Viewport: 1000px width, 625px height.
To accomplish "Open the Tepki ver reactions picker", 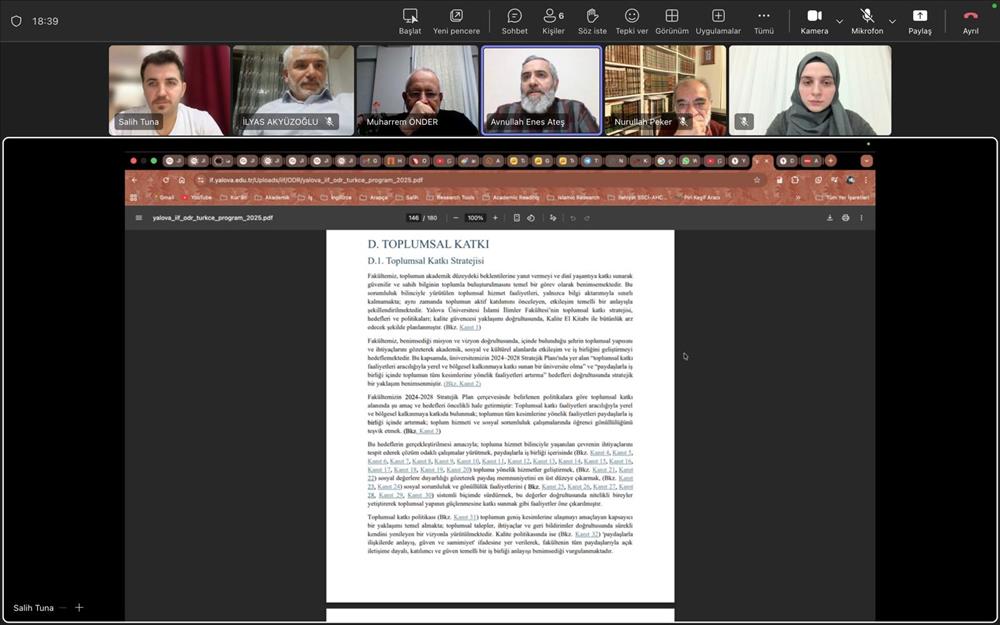I will (x=632, y=21).
